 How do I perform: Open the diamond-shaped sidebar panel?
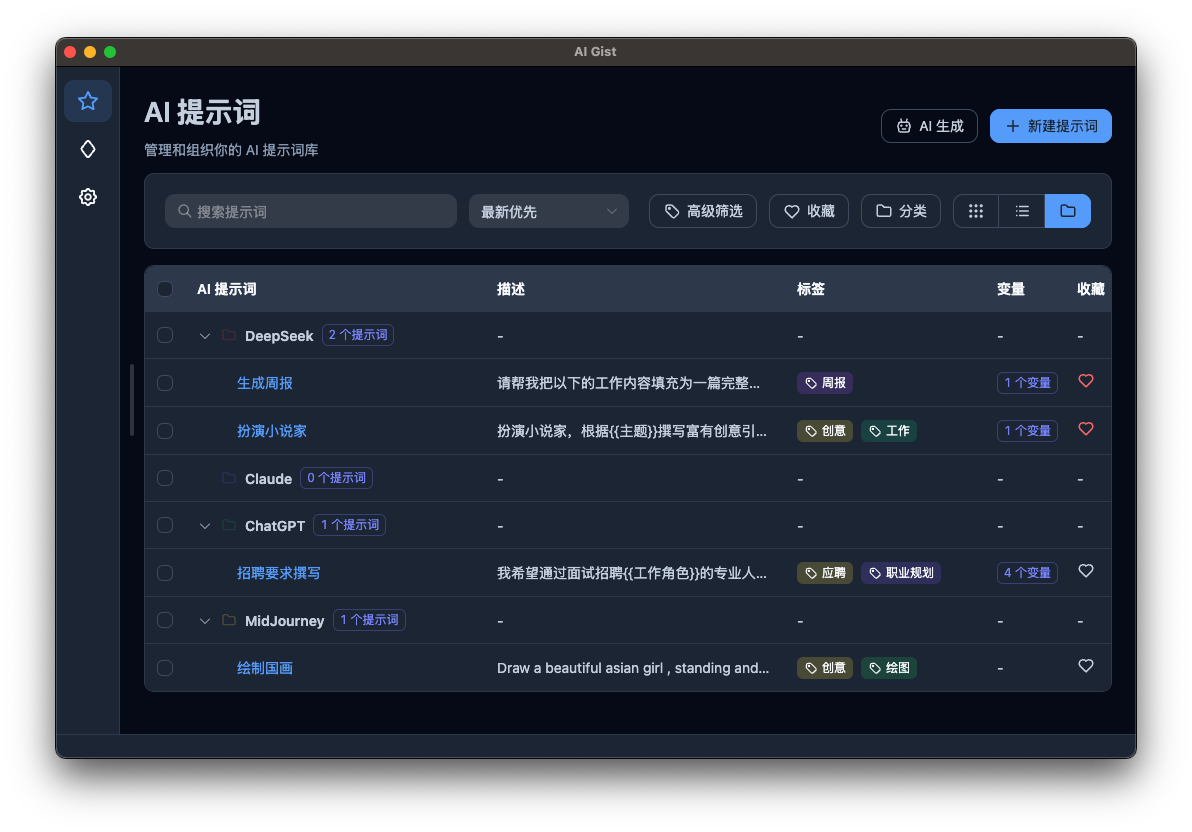(x=88, y=149)
